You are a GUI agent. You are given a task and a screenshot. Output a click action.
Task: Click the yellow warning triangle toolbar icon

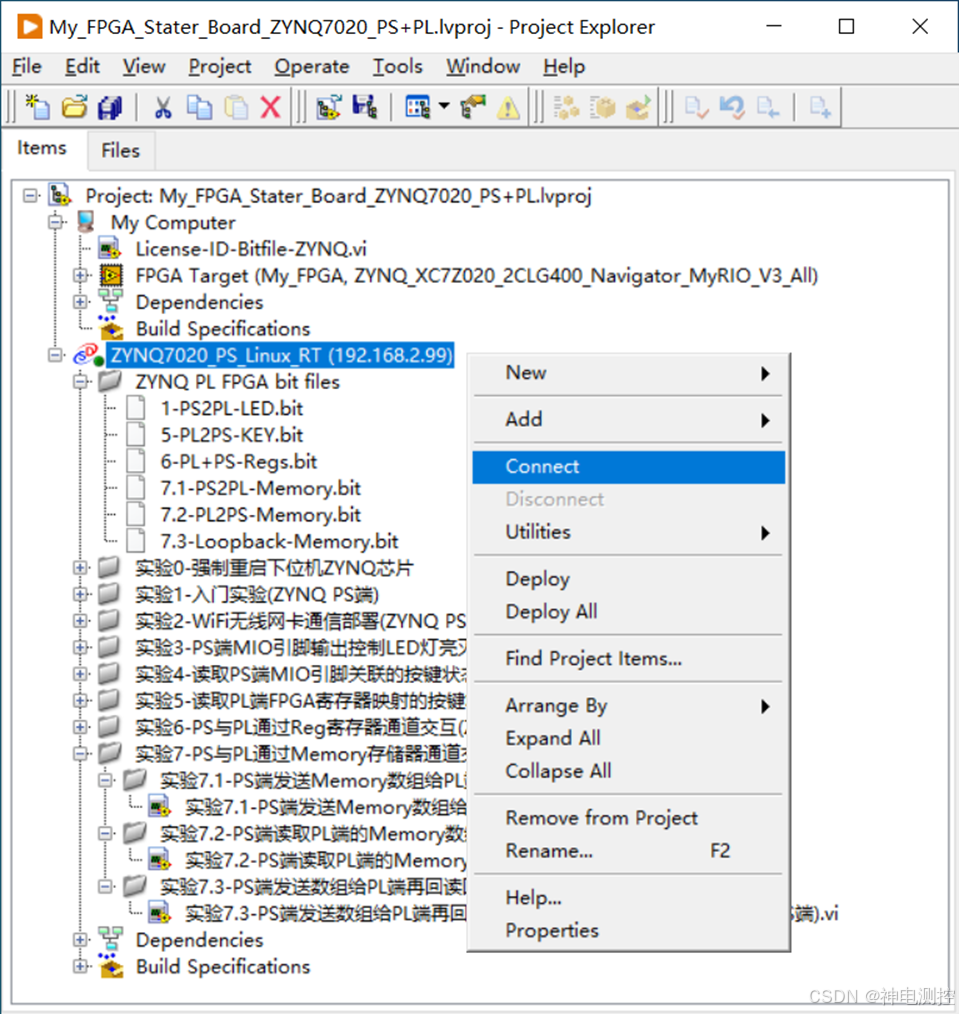[x=508, y=107]
